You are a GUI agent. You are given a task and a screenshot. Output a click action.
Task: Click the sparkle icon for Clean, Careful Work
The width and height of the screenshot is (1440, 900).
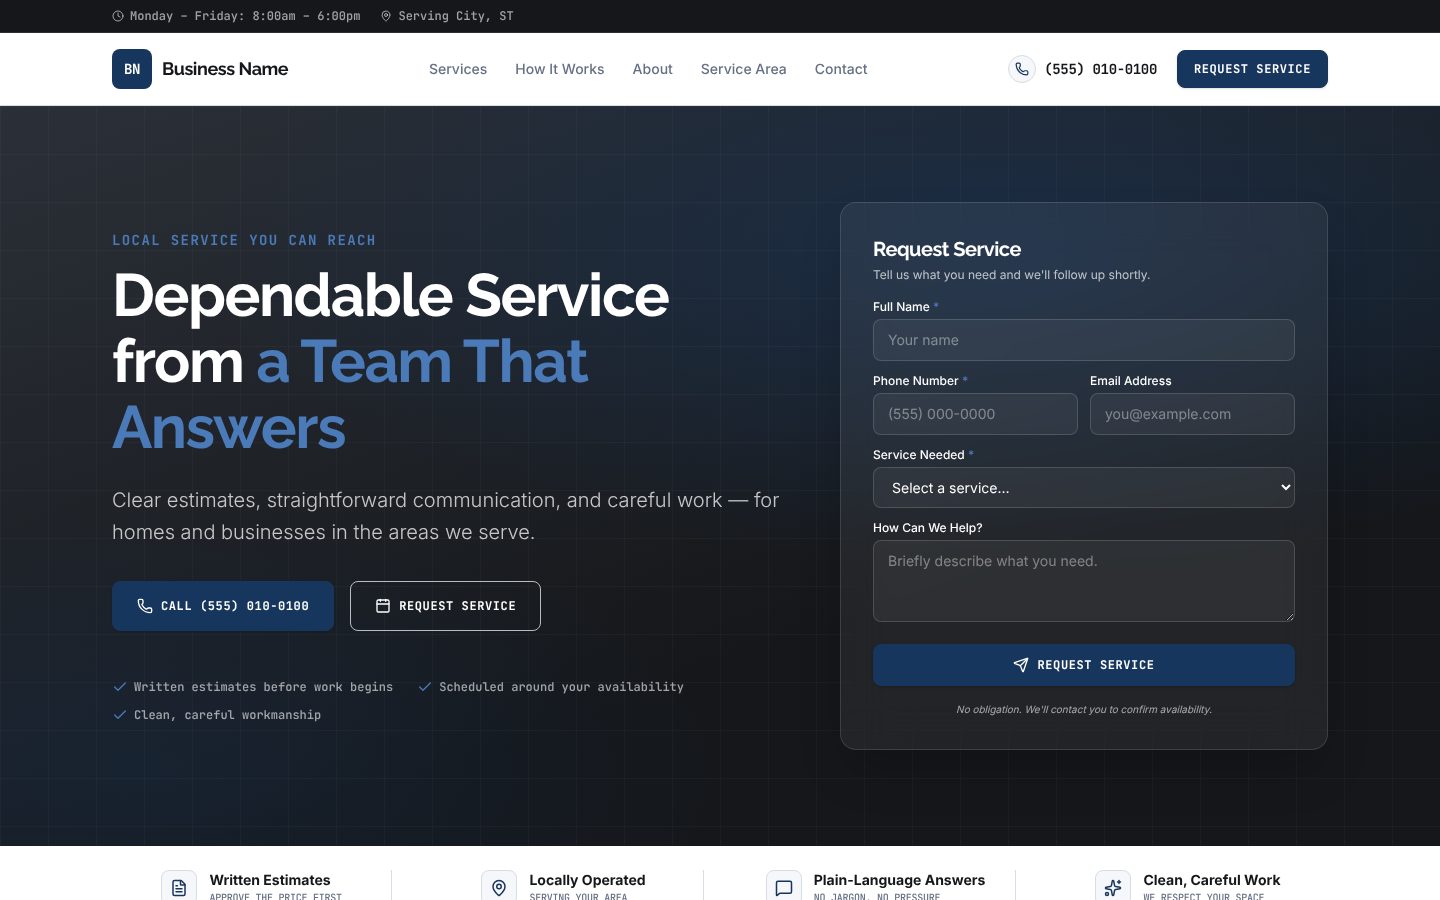coord(1113,887)
